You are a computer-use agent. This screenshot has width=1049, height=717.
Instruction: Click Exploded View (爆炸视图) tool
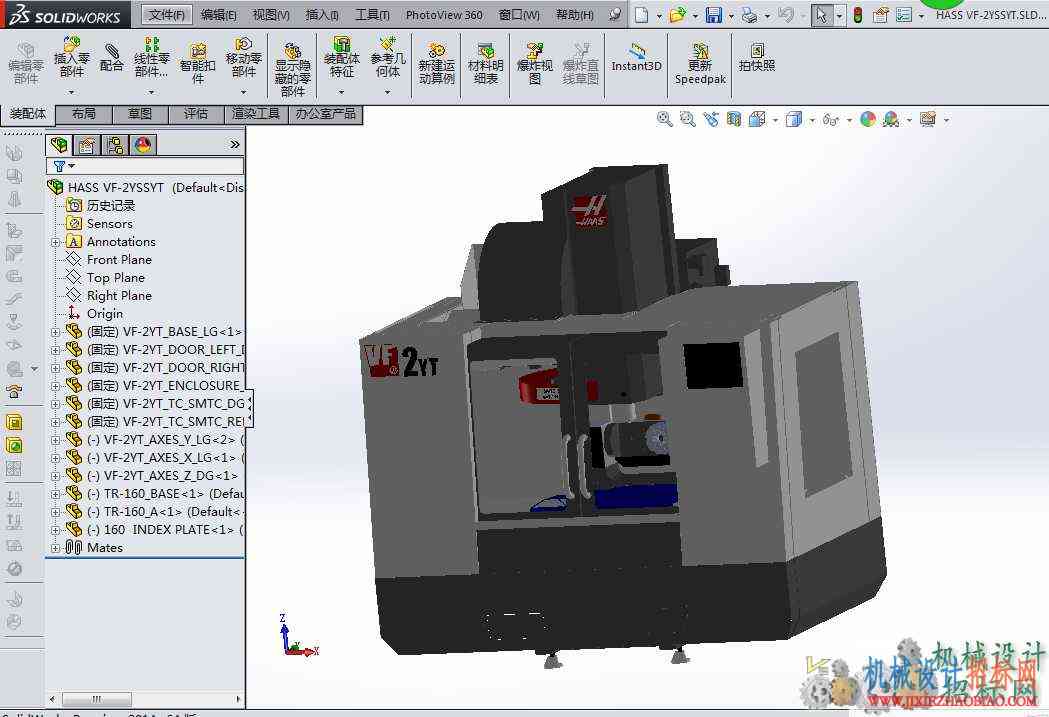[535, 64]
